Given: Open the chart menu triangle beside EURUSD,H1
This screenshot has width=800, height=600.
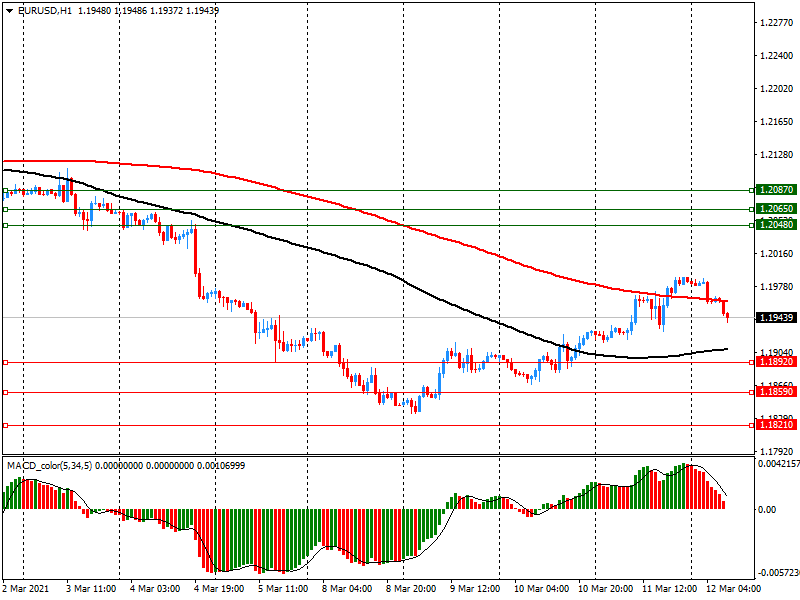Looking at the screenshot, I should click(x=10, y=10).
